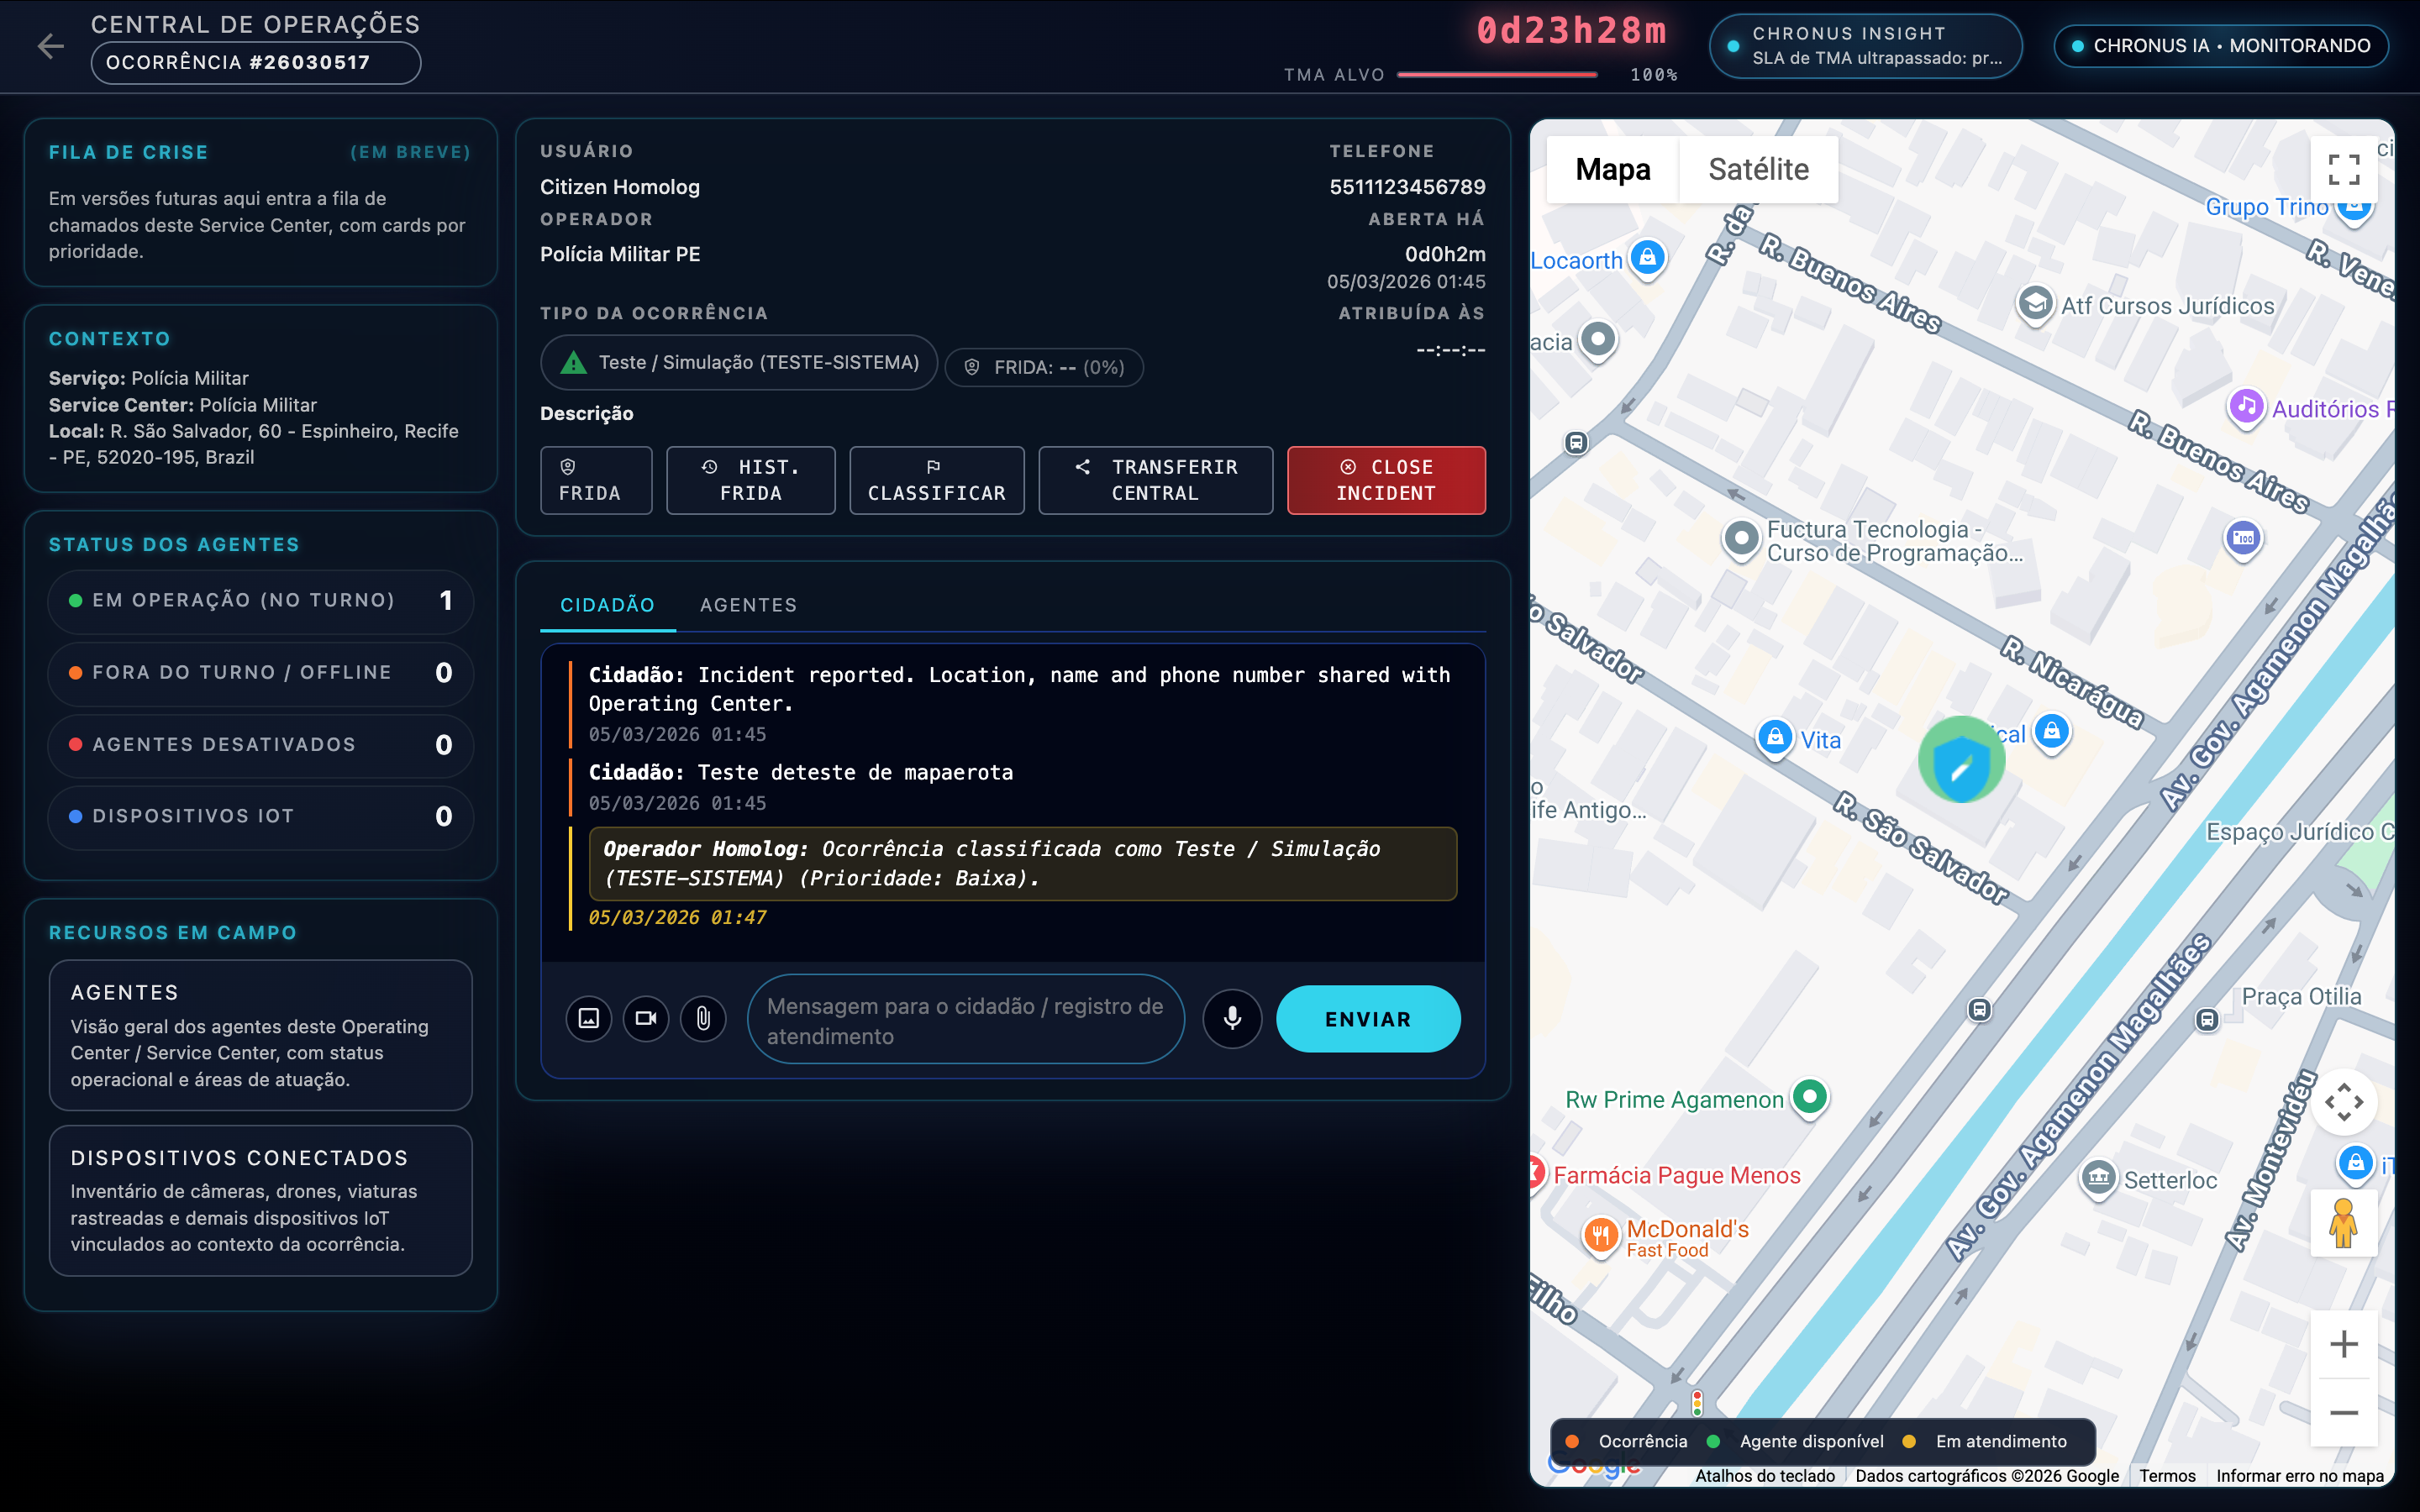Click the TMA Alvo progress bar
2420x1512 pixels.
pos(1497,75)
